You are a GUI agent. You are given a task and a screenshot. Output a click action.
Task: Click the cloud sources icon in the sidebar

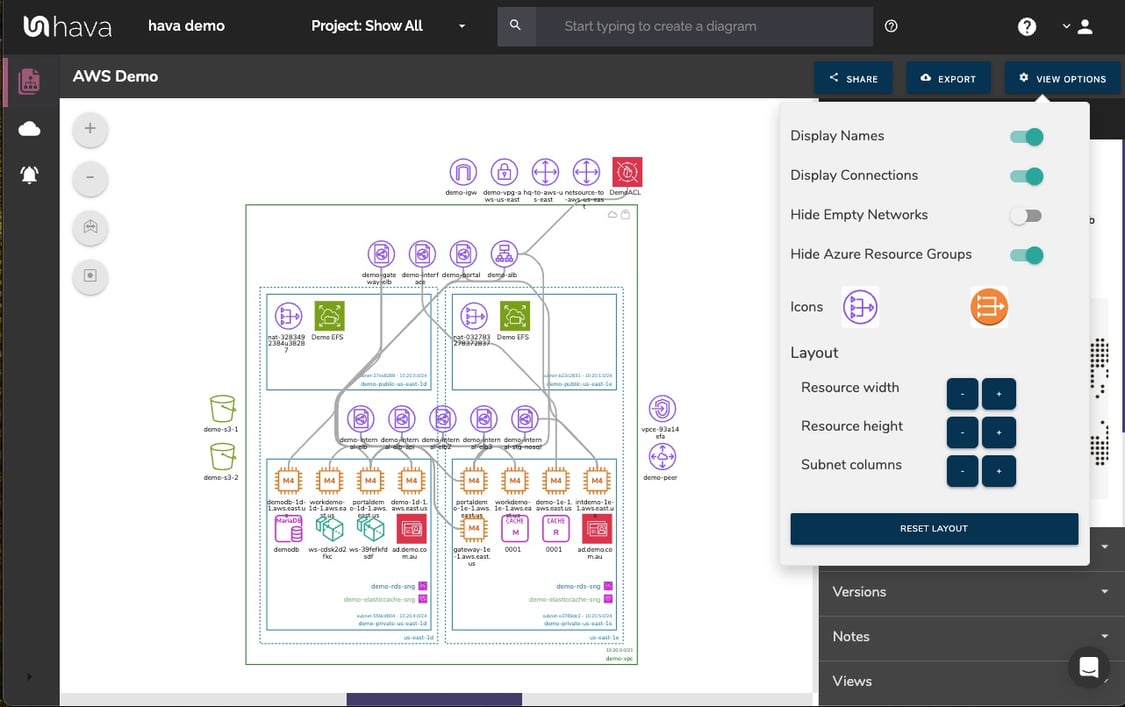pos(29,128)
